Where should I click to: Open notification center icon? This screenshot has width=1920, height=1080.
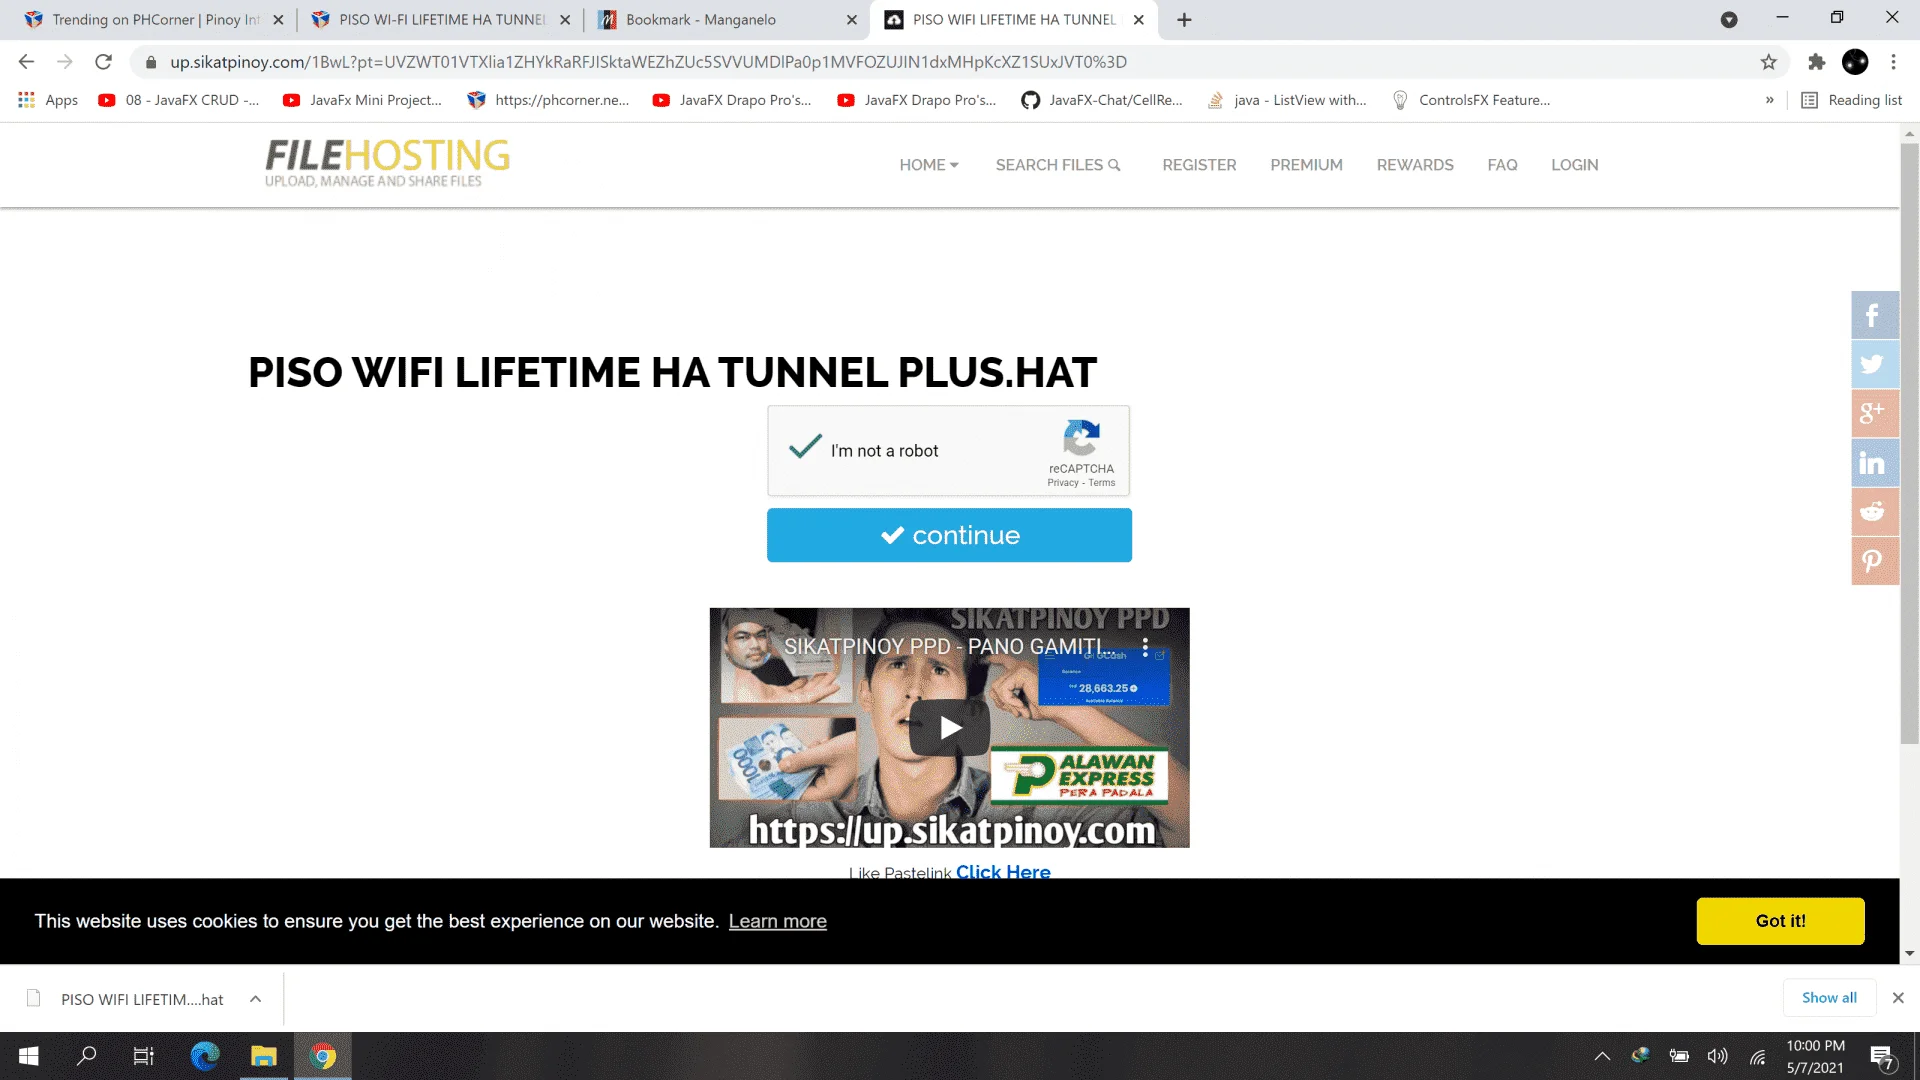(1881, 1057)
